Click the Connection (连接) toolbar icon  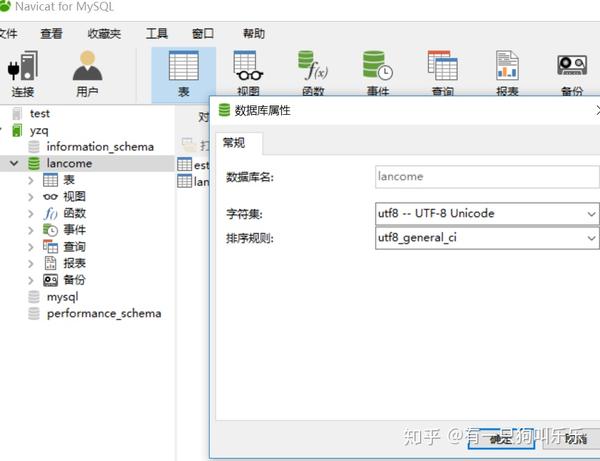click(x=23, y=75)
